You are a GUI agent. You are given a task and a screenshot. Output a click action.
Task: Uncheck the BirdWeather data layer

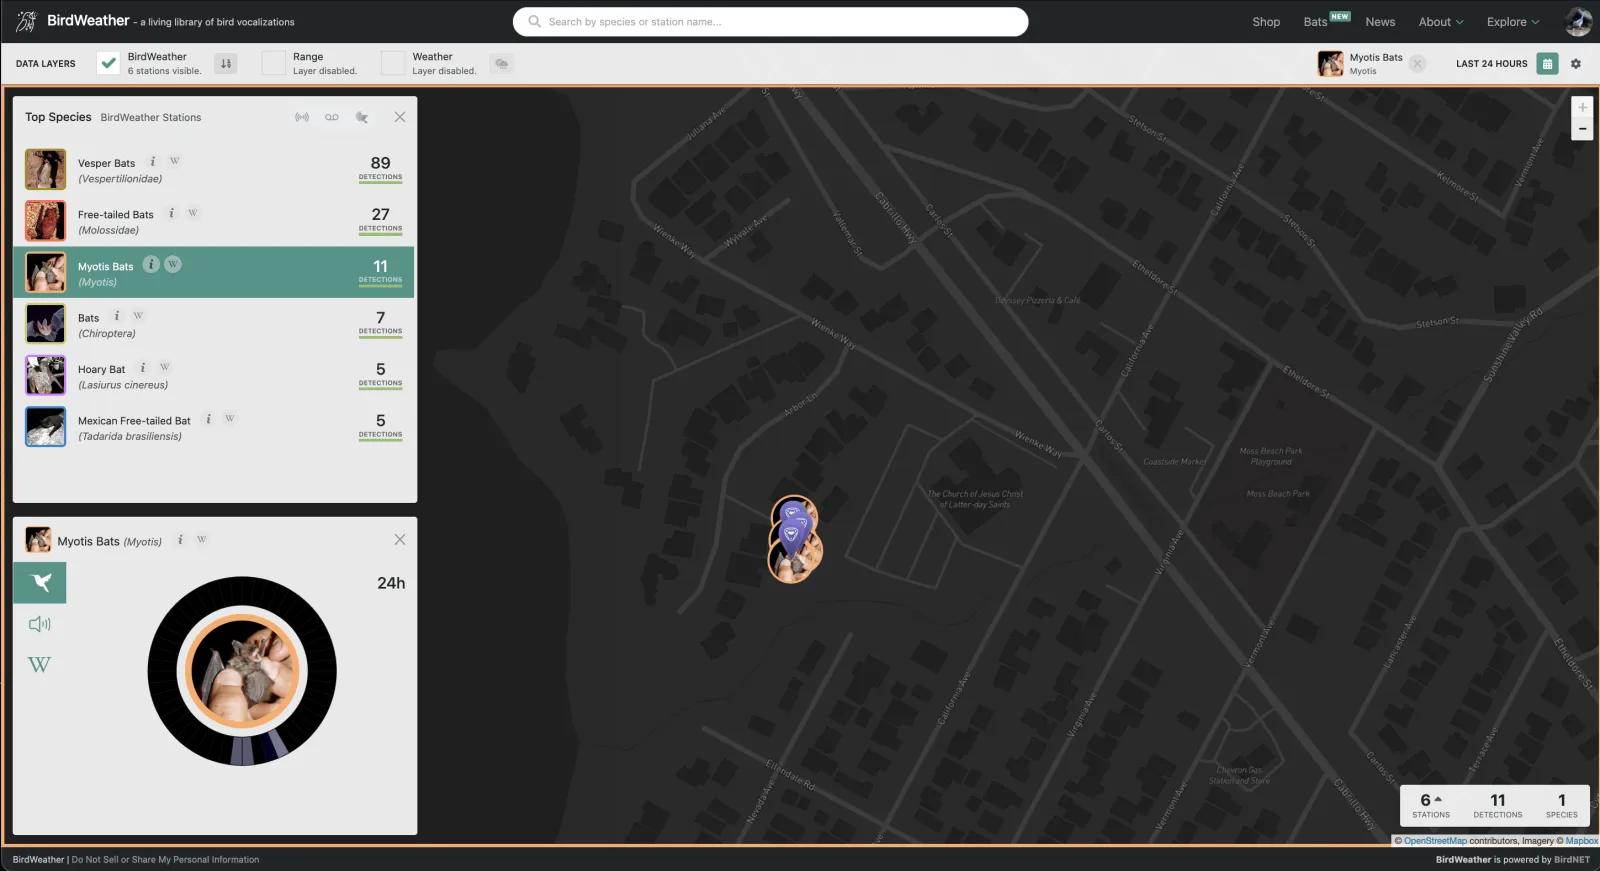[108, 63]
